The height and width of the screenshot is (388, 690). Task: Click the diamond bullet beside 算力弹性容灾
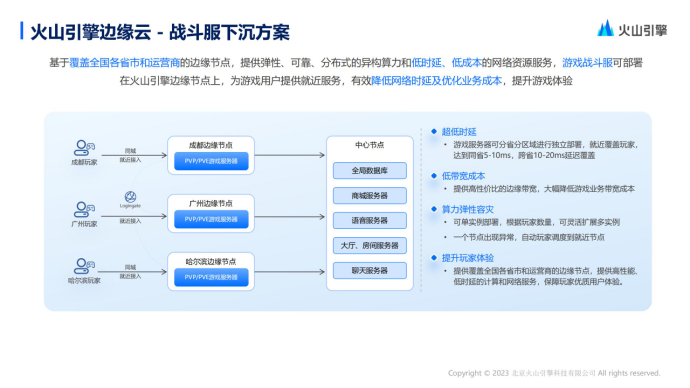tap(434, 209)
